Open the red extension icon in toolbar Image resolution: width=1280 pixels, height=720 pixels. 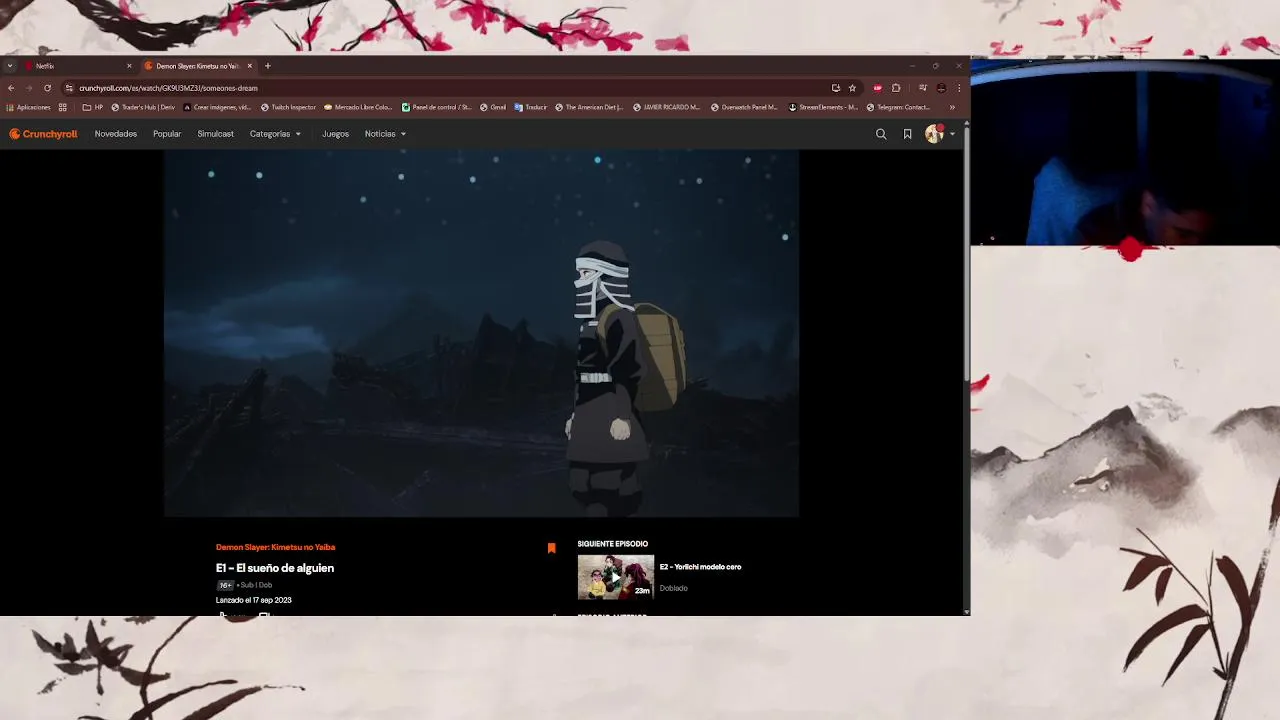pos(878,88)
